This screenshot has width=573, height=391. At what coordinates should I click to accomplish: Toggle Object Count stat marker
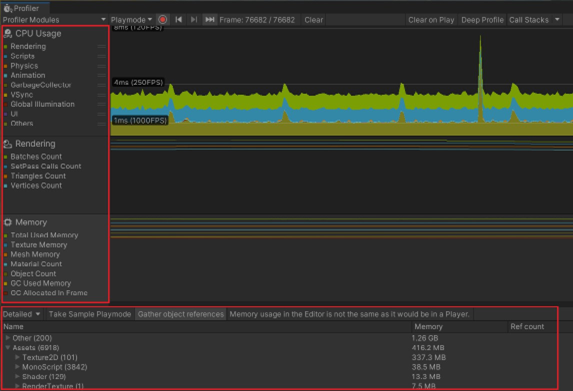point(5,274)
